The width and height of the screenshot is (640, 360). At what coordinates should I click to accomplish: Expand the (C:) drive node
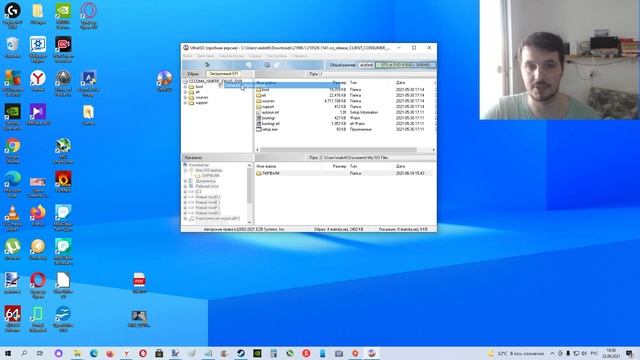coord(185,191)
